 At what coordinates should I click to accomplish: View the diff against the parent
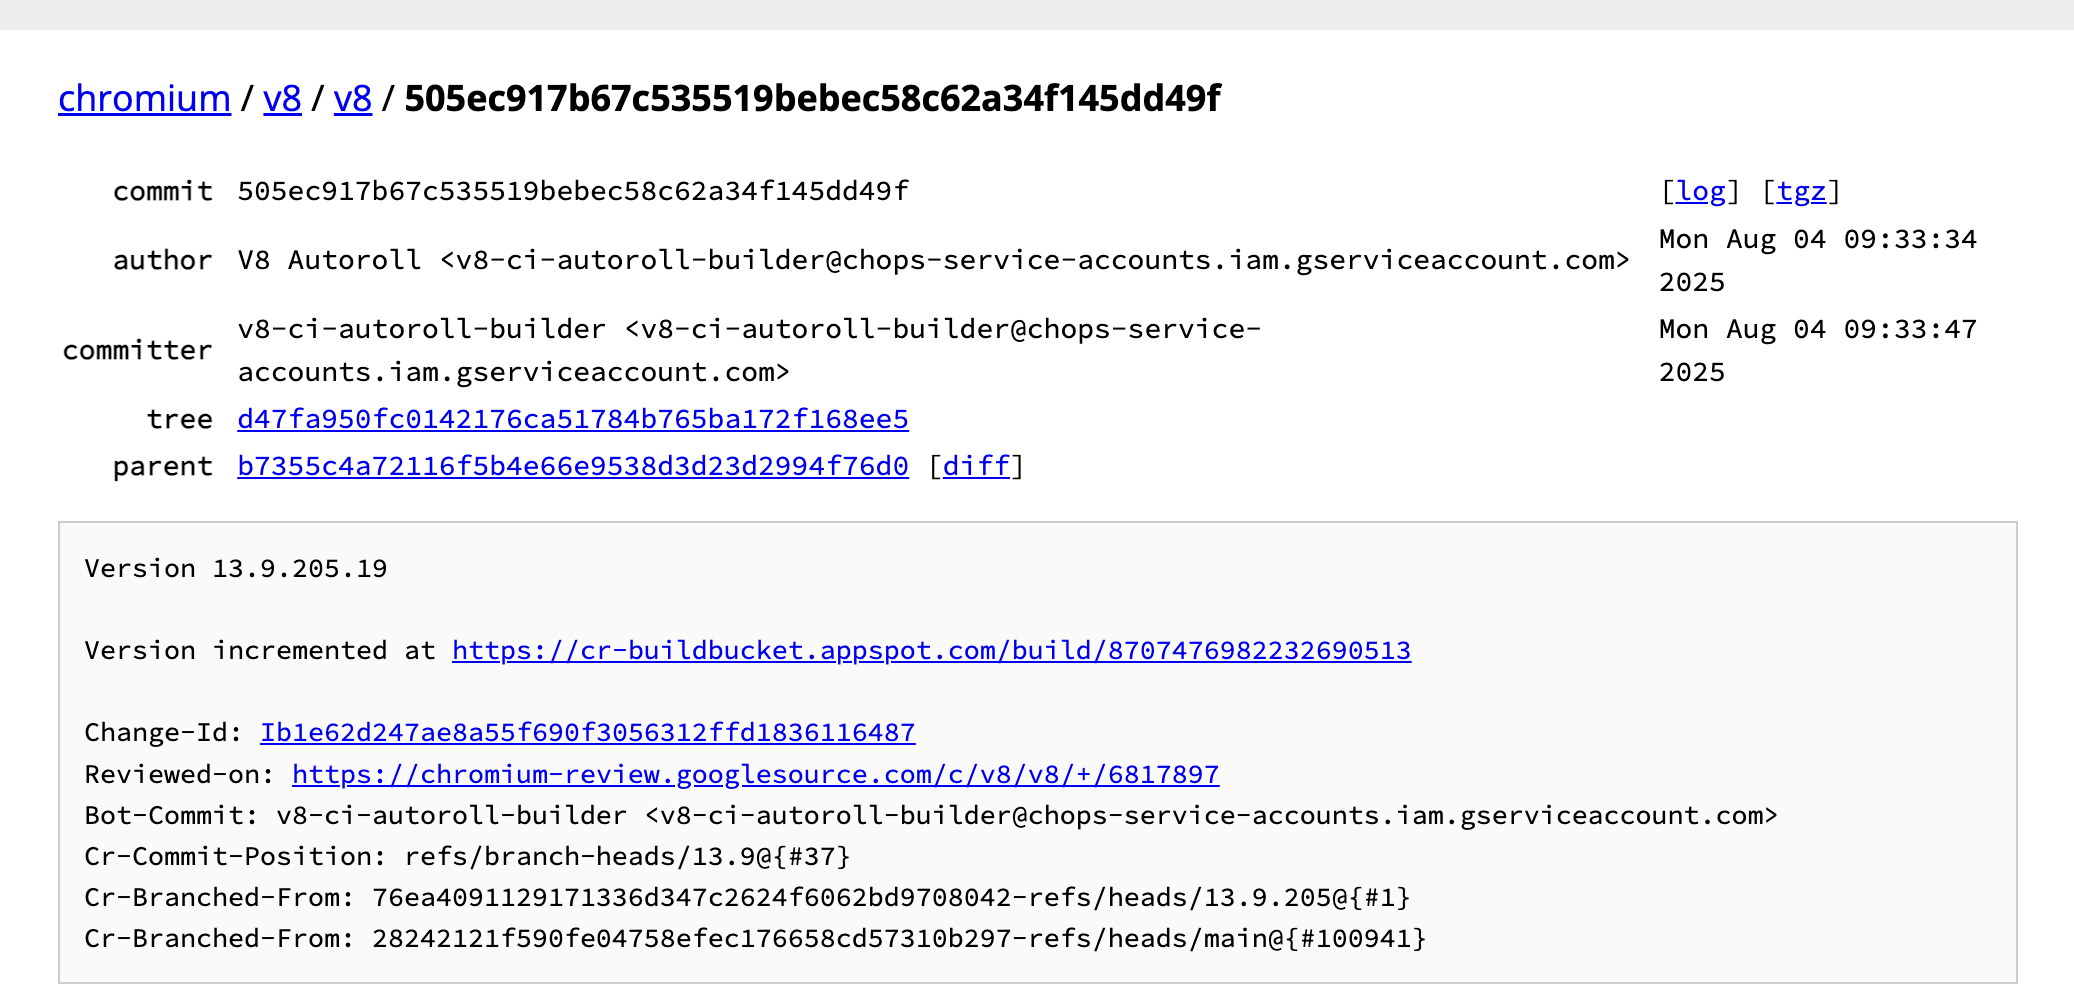[x=976, y=466]
